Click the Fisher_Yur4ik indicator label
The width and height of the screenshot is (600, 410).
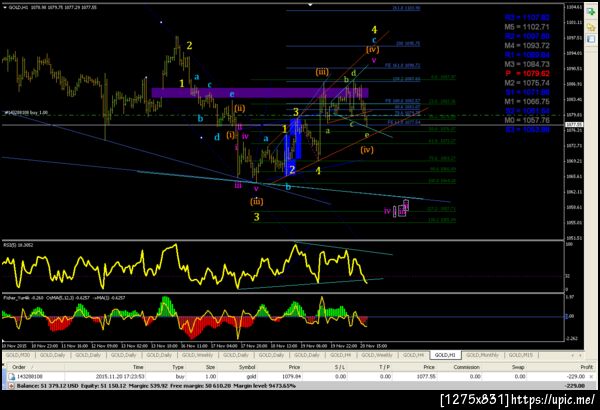point(64,298)
